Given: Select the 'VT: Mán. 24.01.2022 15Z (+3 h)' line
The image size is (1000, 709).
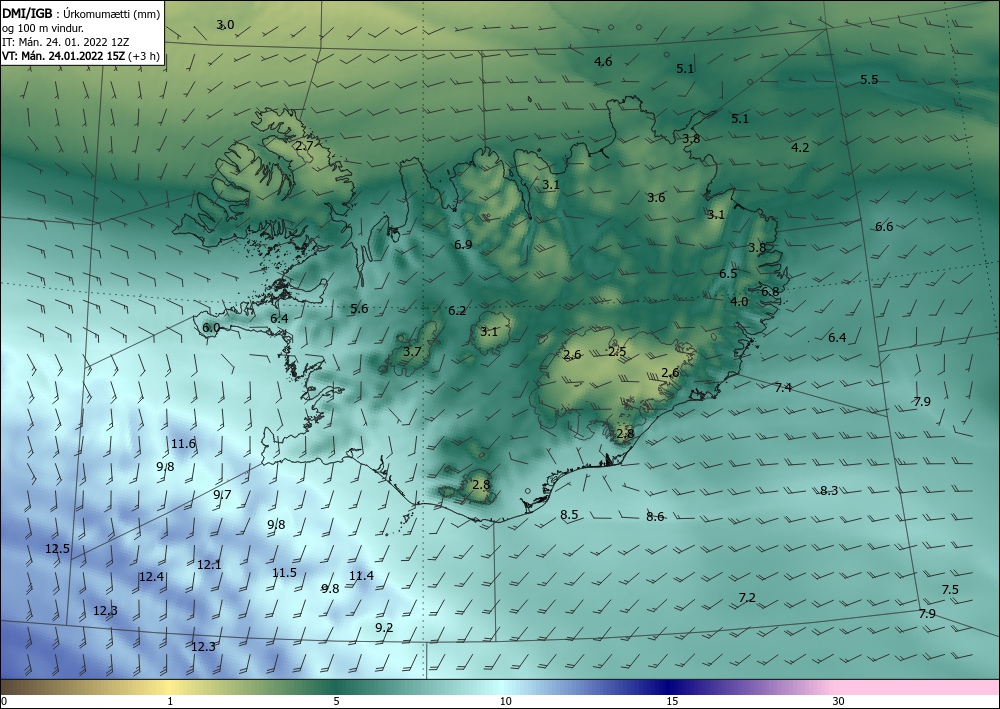Looking at the screenshot, I should click(81, 56).
